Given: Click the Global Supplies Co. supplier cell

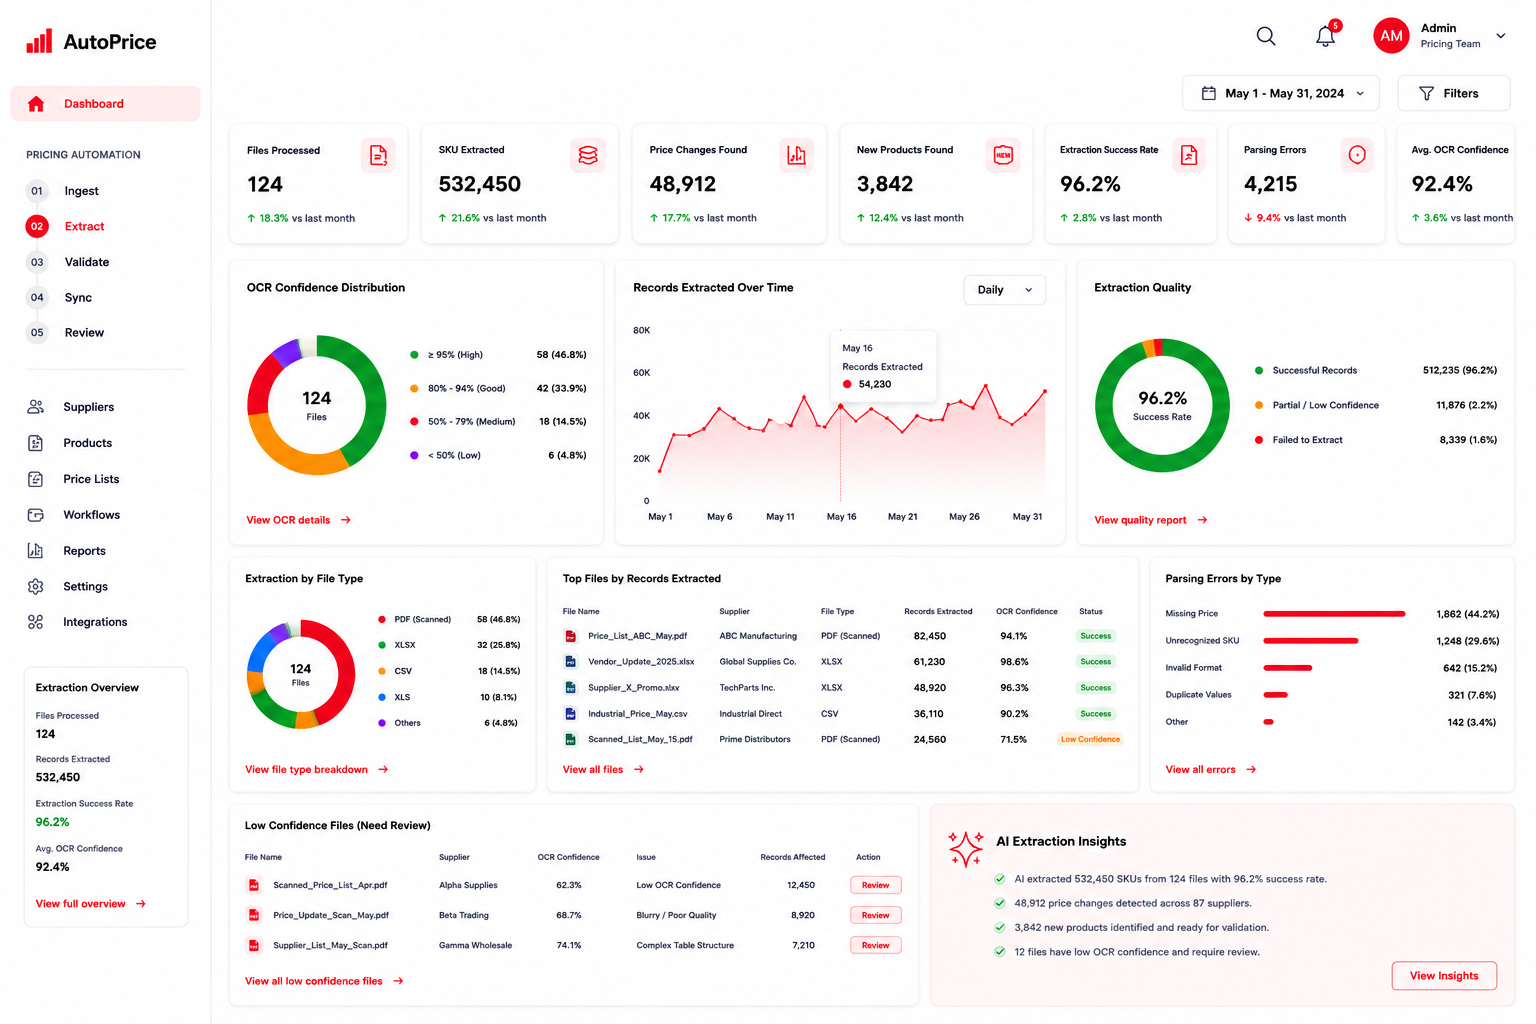Looking at the screenshot, I should 758,662.
